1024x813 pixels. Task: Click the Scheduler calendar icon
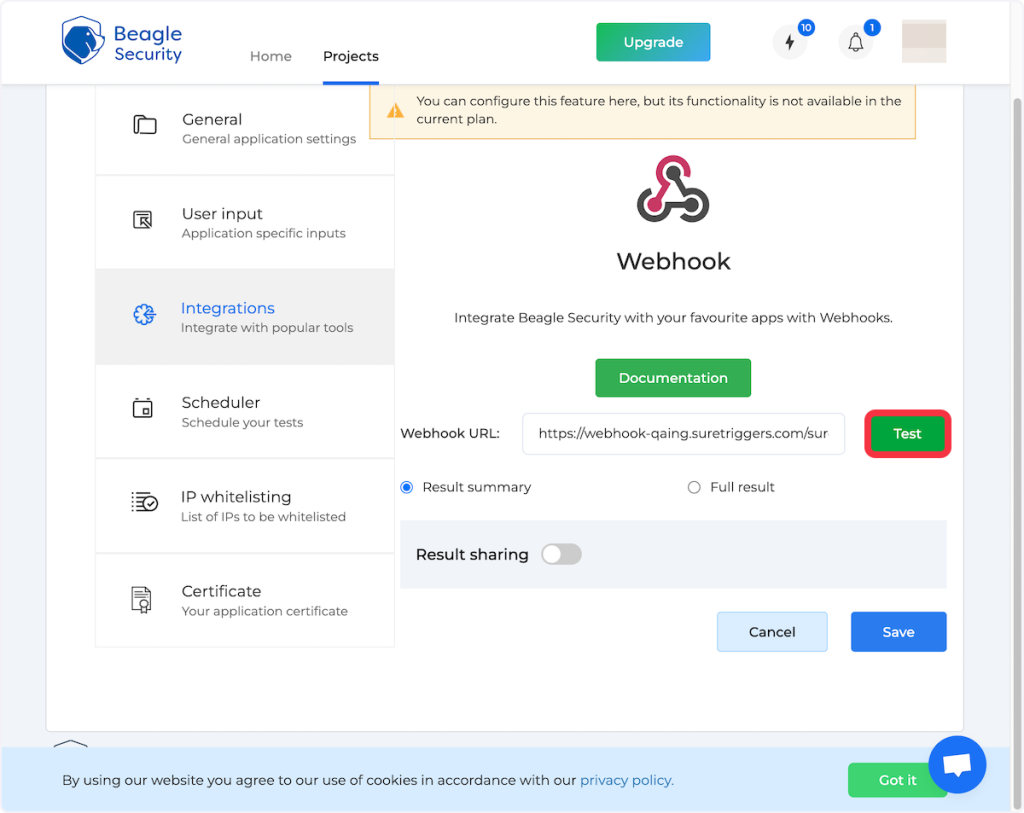coord(143,409)
